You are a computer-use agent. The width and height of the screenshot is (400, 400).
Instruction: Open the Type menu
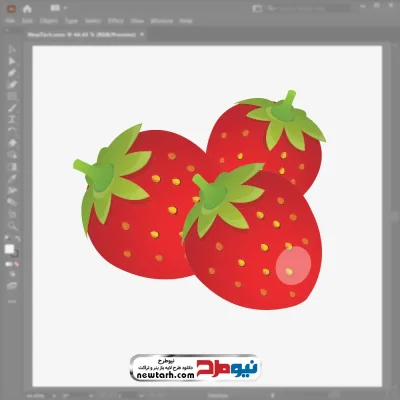tap(71, 21)
